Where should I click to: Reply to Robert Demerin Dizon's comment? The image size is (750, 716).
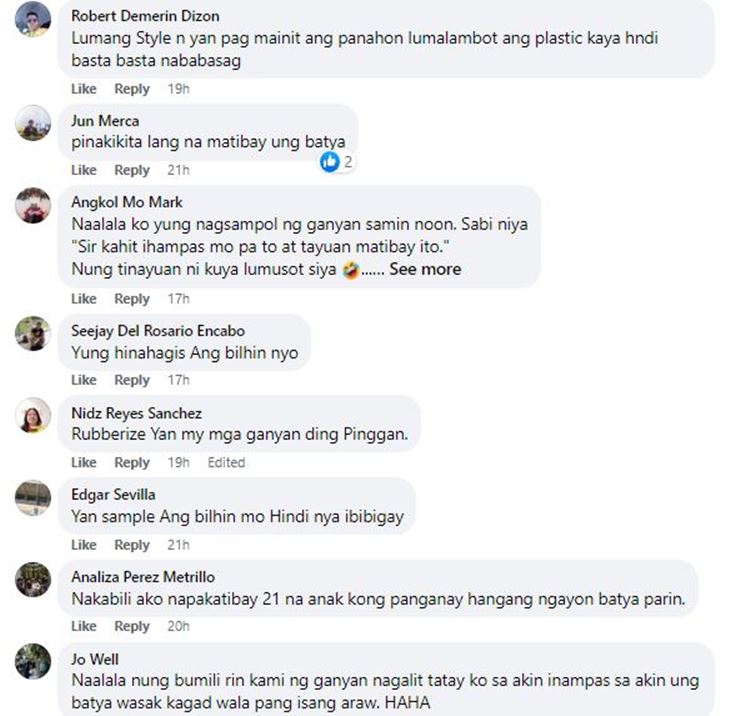132,89
